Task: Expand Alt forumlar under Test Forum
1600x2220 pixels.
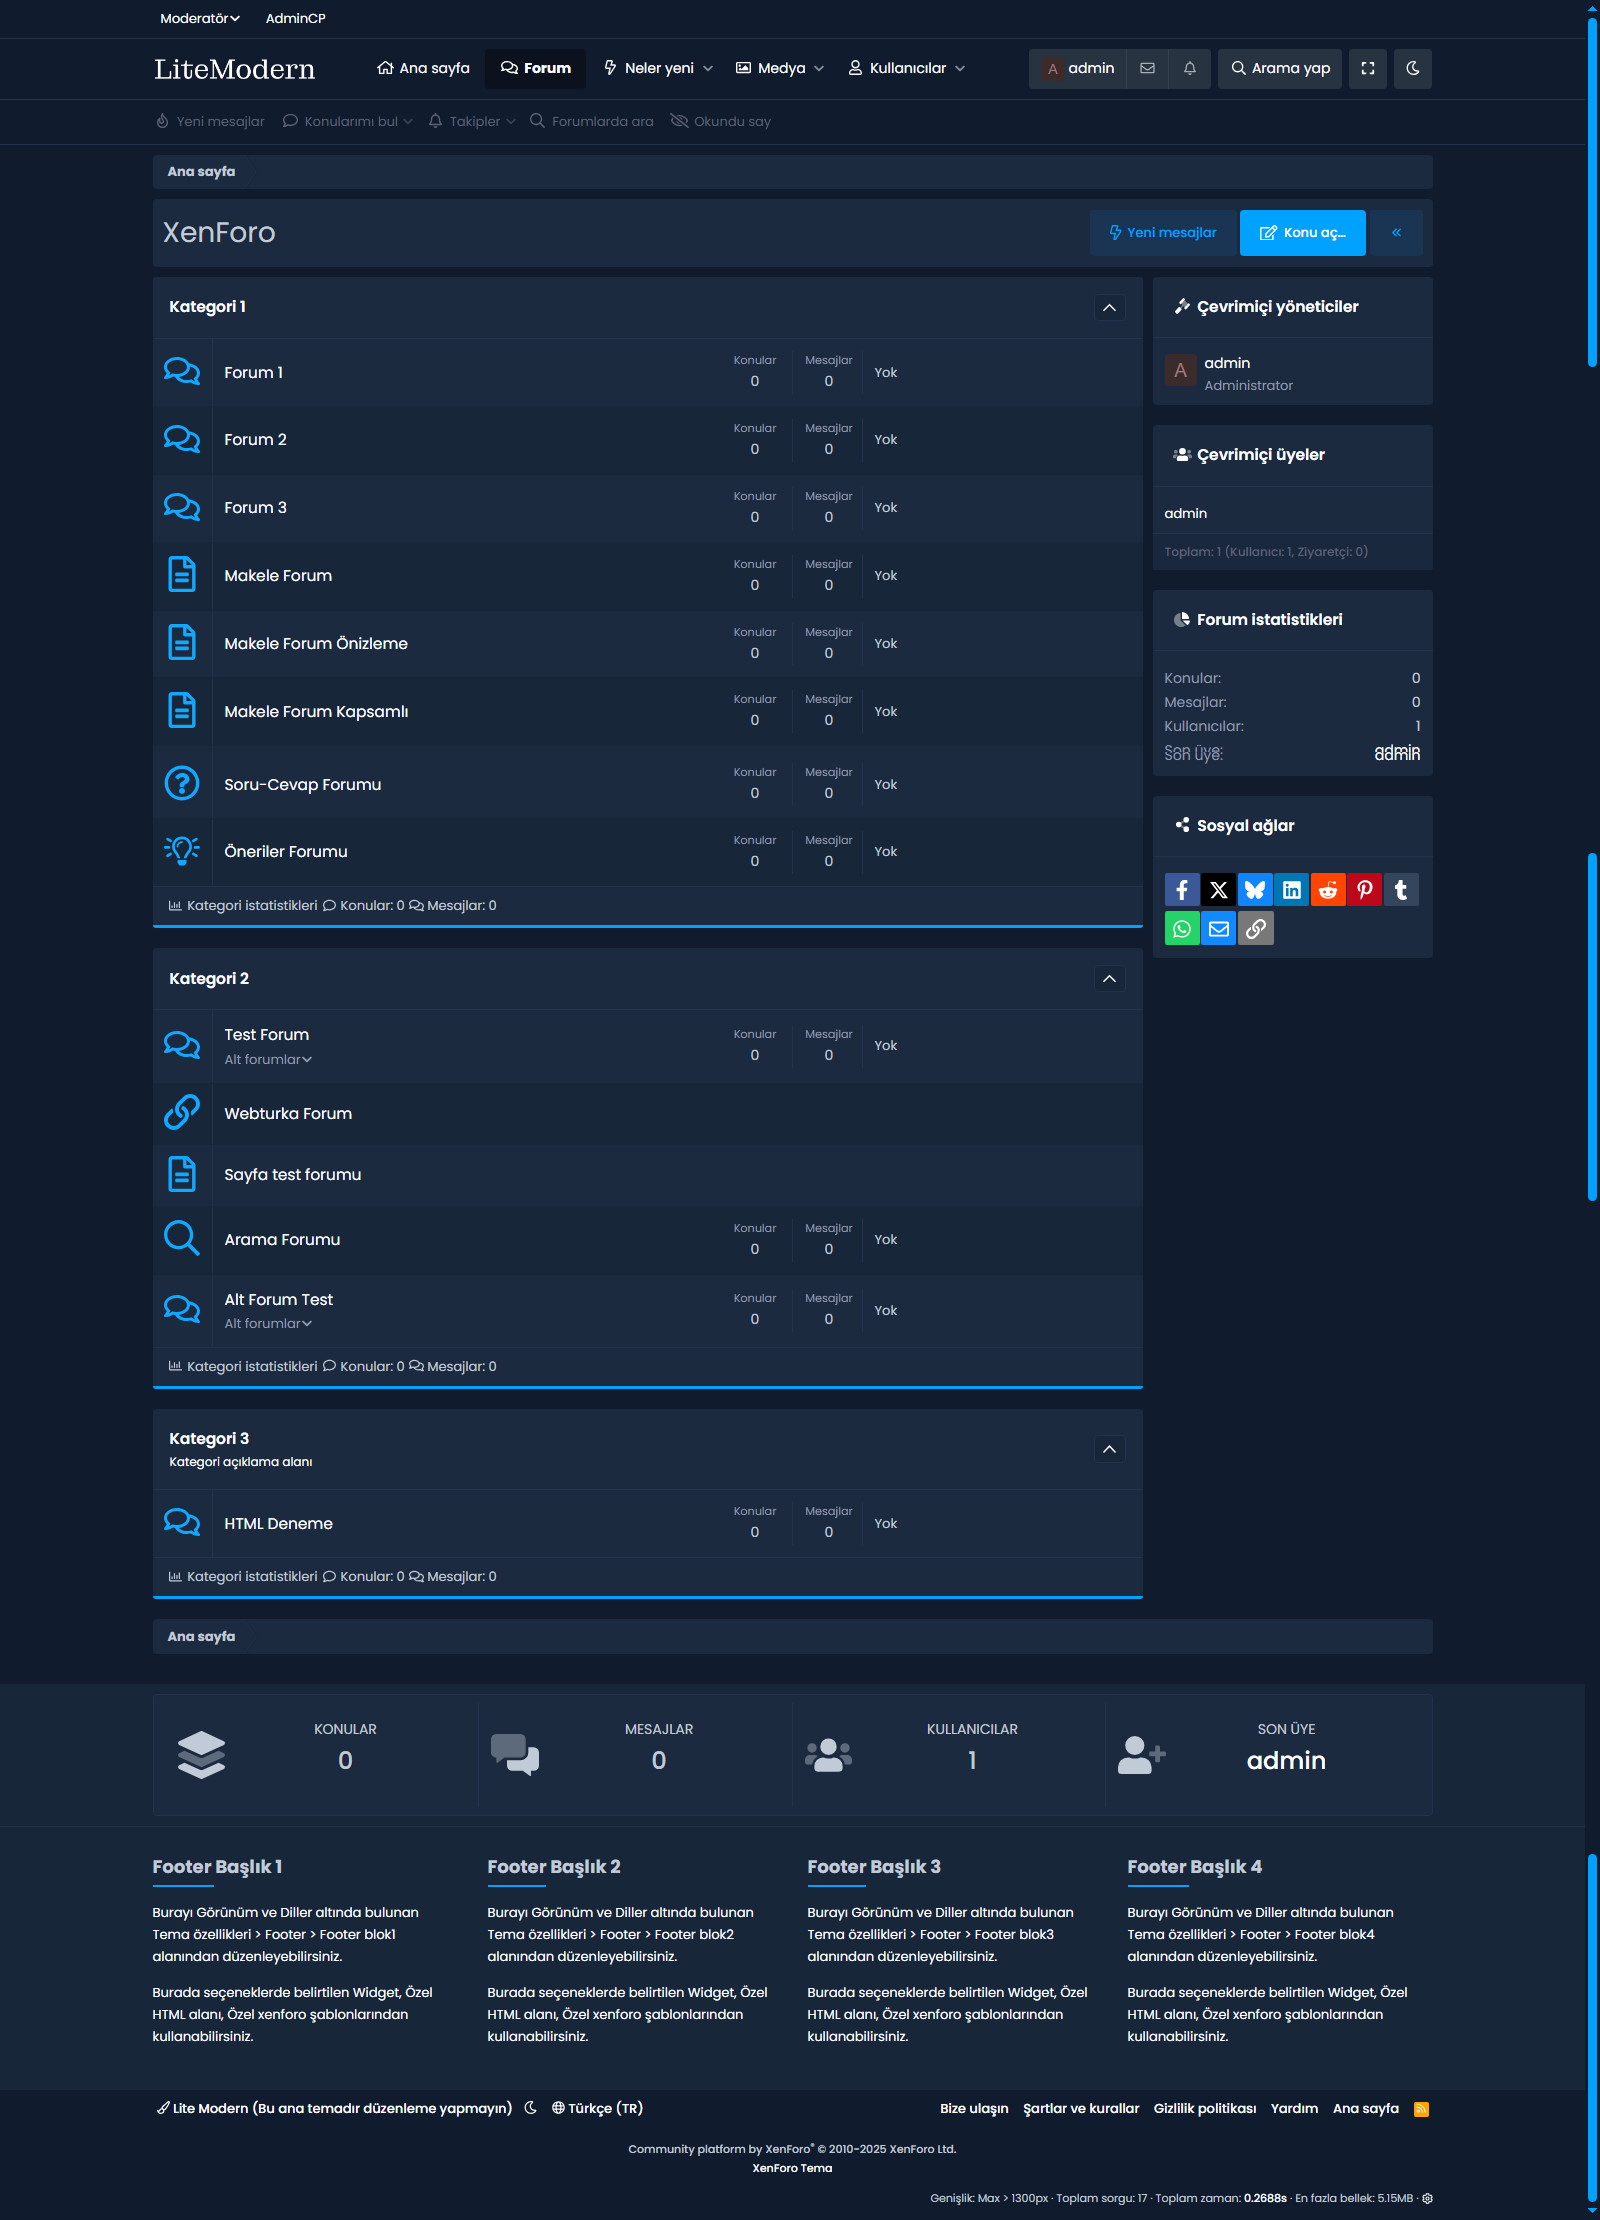Action: tap(268, 1060)
